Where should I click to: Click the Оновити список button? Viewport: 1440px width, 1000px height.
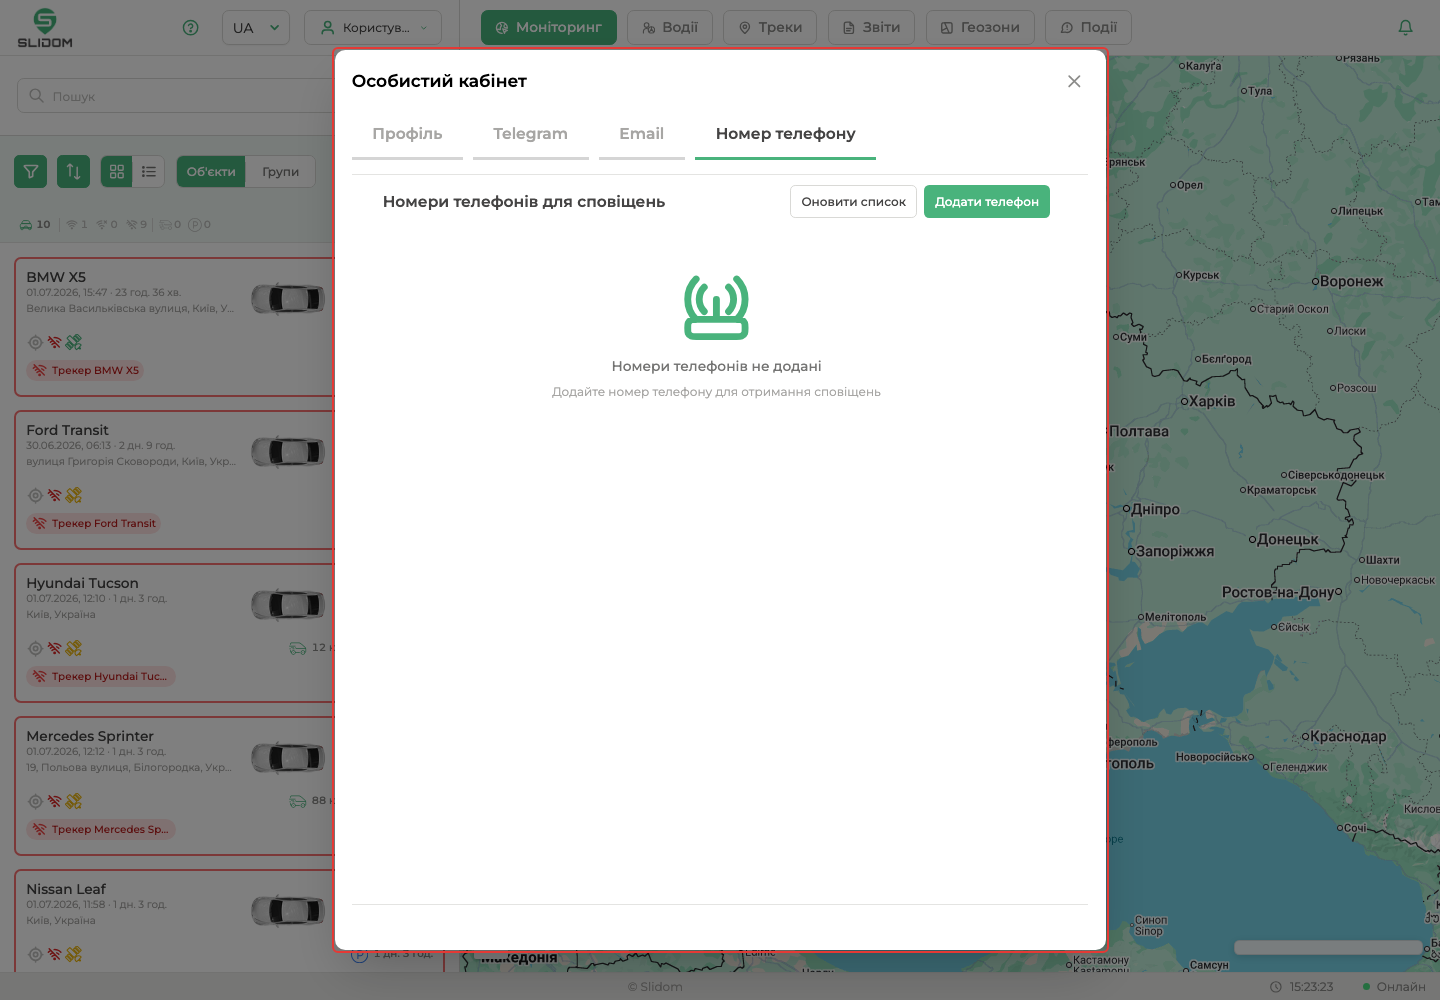(x=853, y=202)
